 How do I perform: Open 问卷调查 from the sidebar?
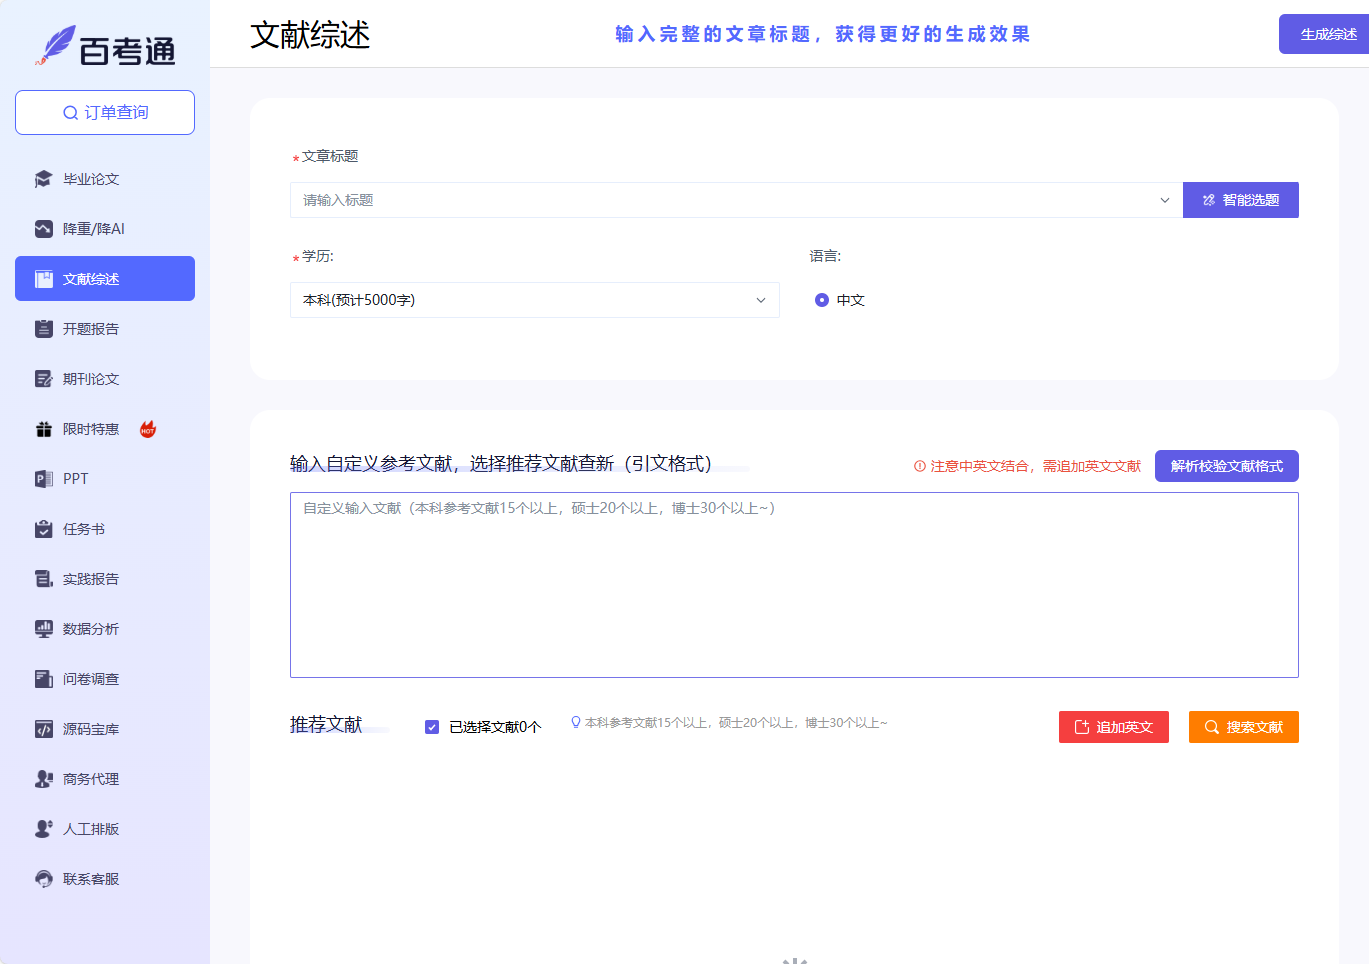point(91,679)
